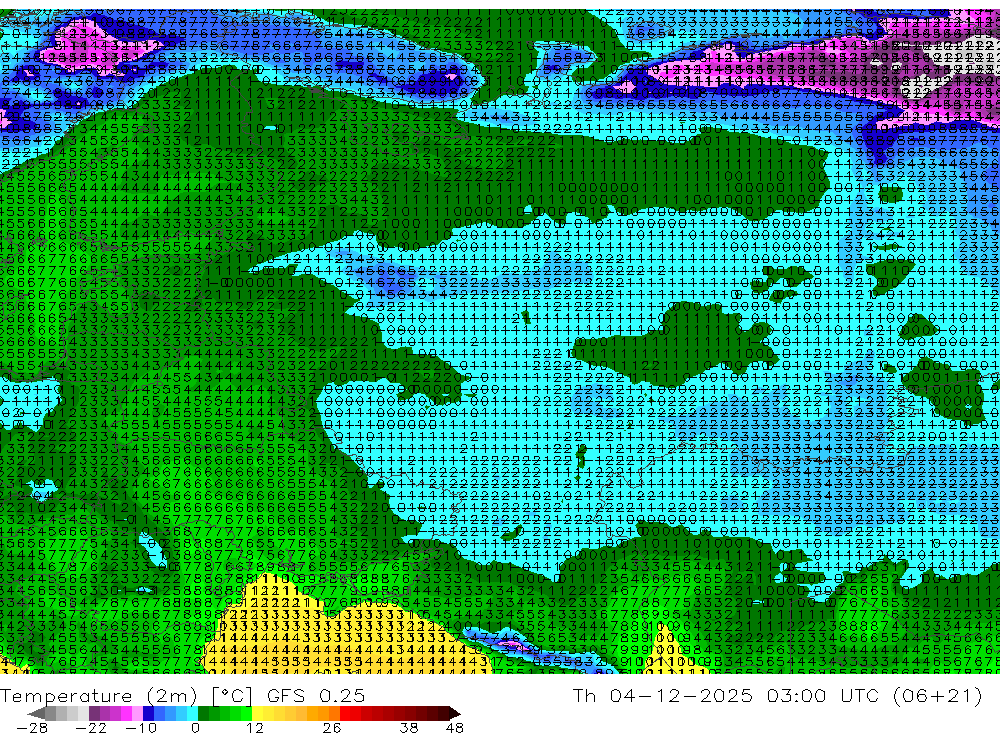
Task: Click the '26' legend value
Action: click(332, 728)
